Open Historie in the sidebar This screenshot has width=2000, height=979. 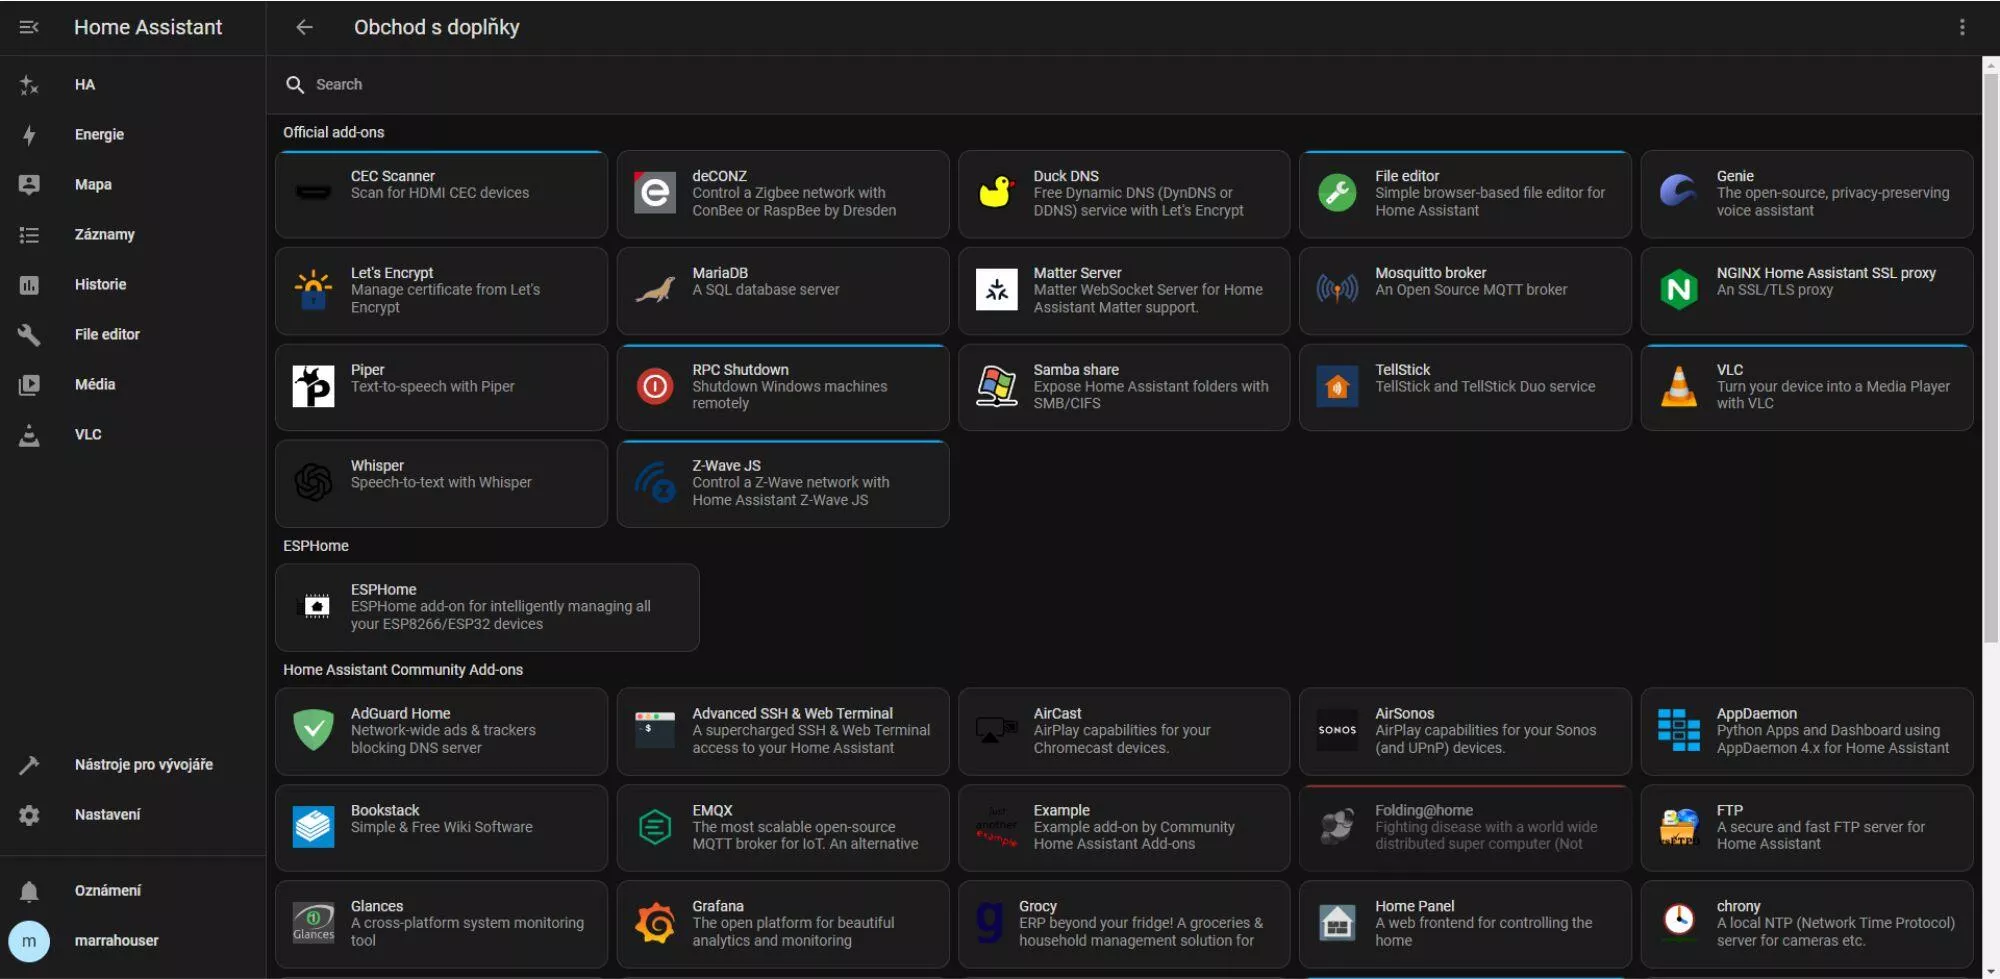133,285
